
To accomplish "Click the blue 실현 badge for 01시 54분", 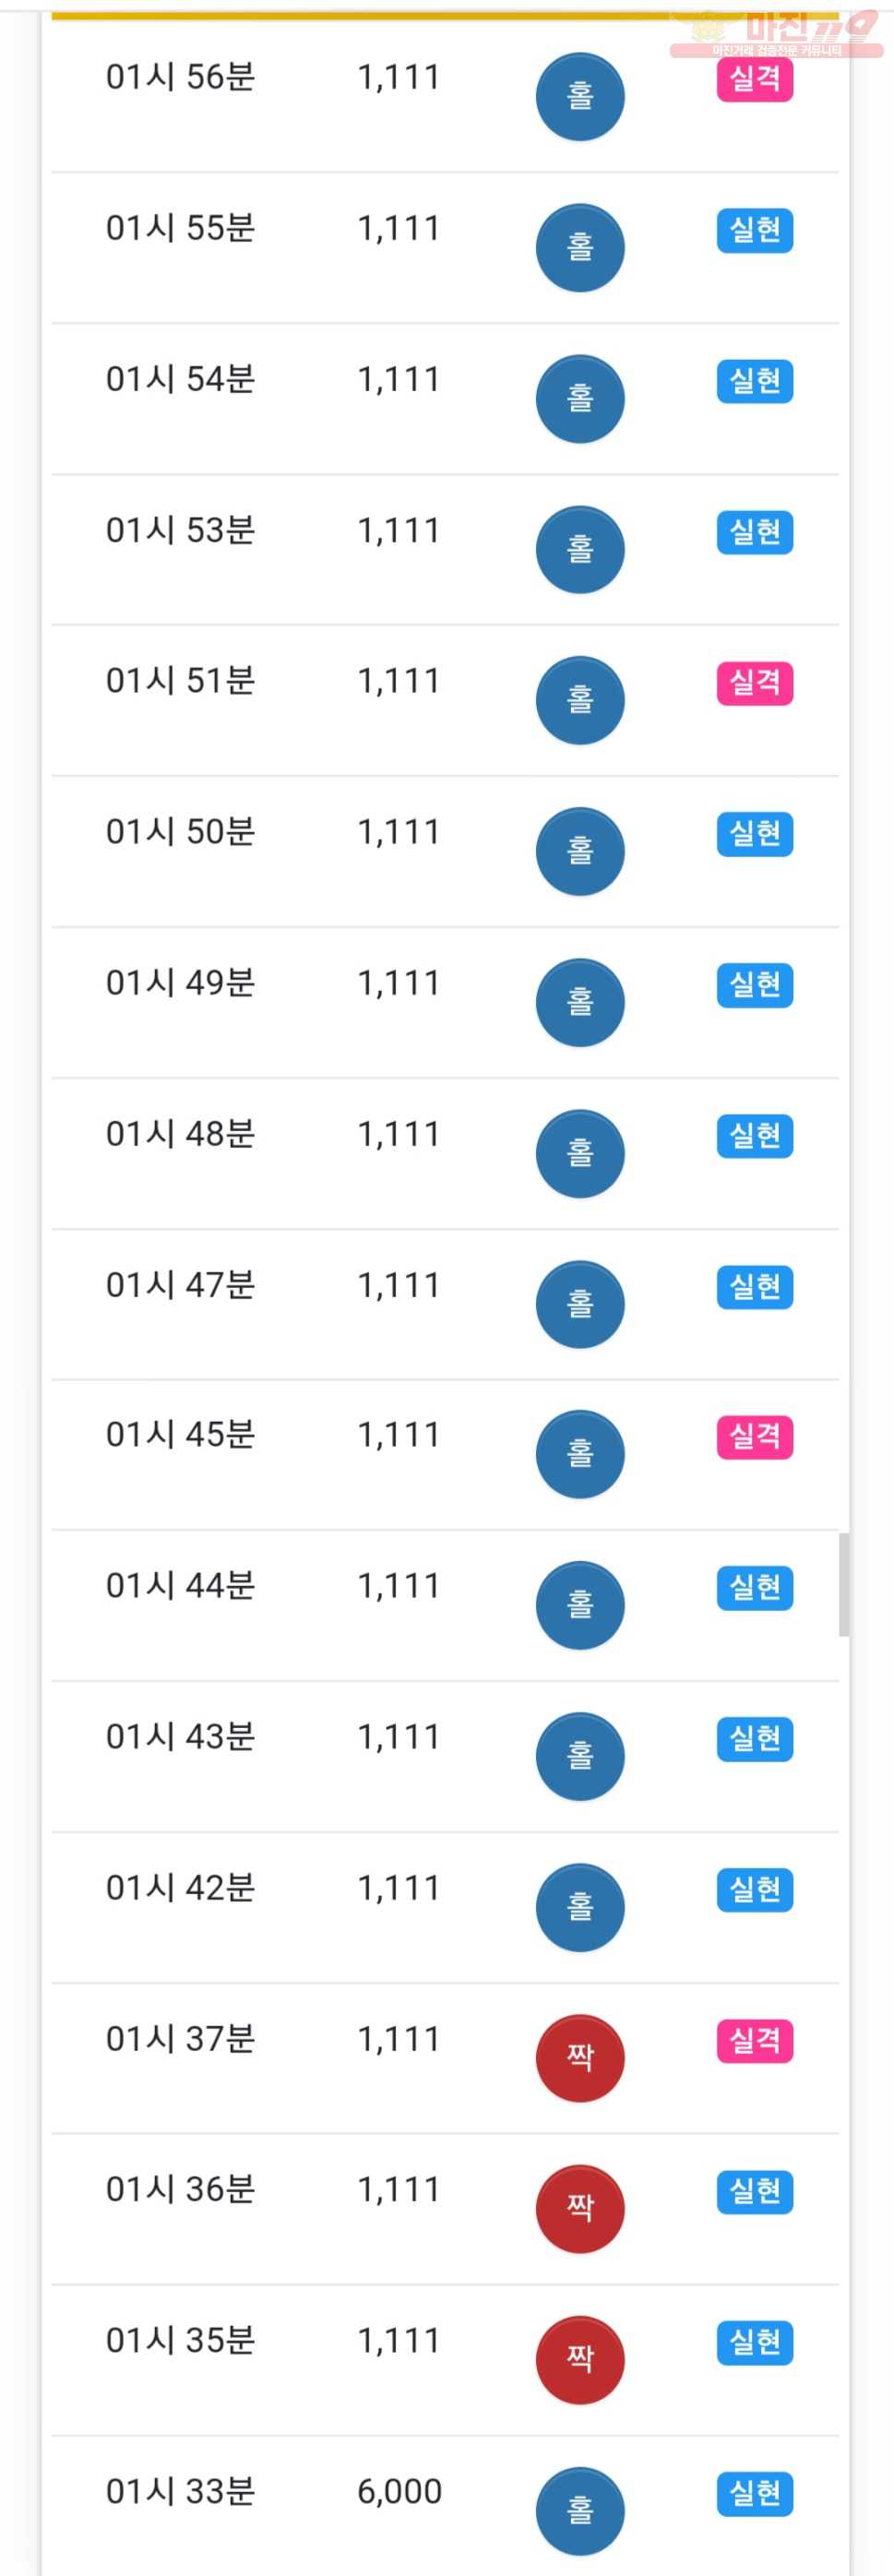I will coord(755,381).
